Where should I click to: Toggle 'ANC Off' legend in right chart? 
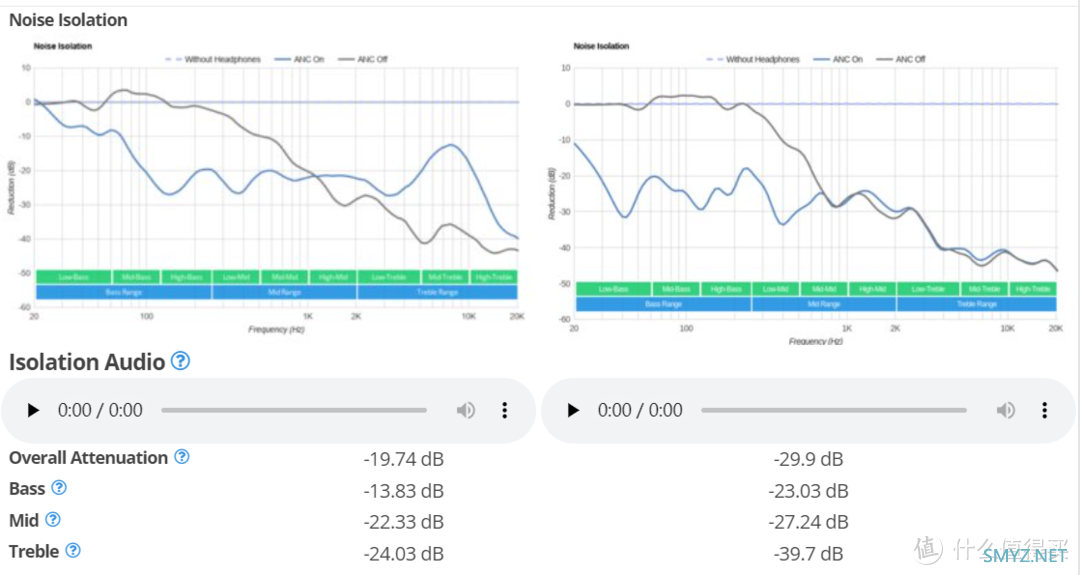901,59
